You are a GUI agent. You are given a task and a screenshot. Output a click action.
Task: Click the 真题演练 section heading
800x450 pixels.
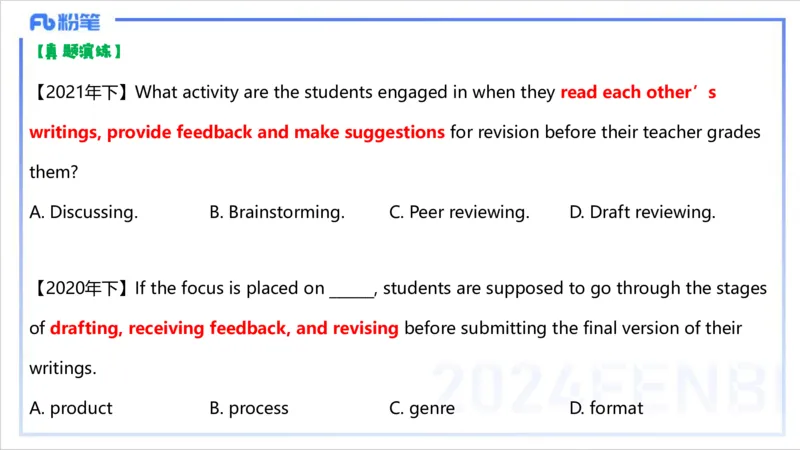coord(77,50)
